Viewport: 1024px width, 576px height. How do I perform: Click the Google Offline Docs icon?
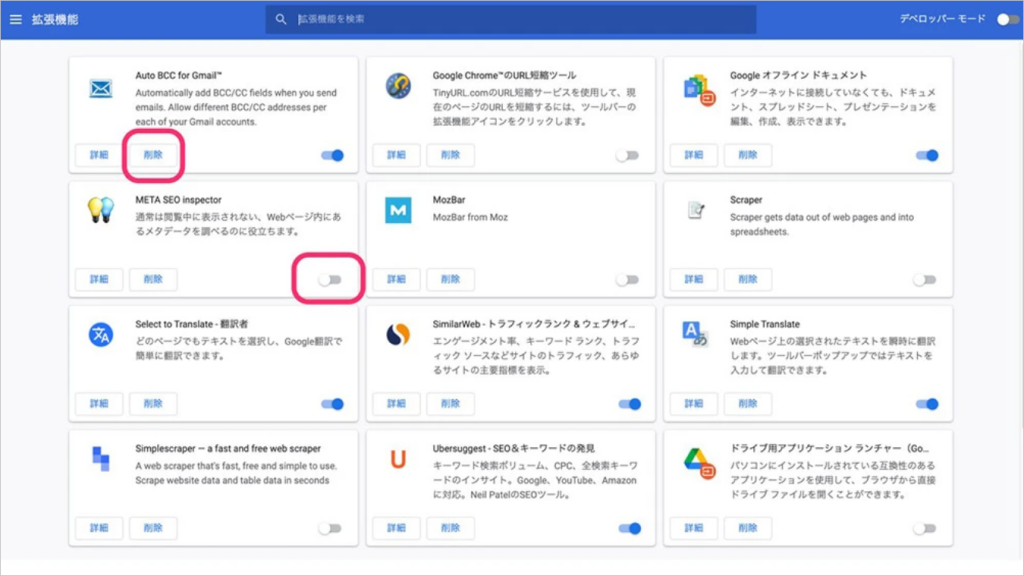tap(699, 89)
